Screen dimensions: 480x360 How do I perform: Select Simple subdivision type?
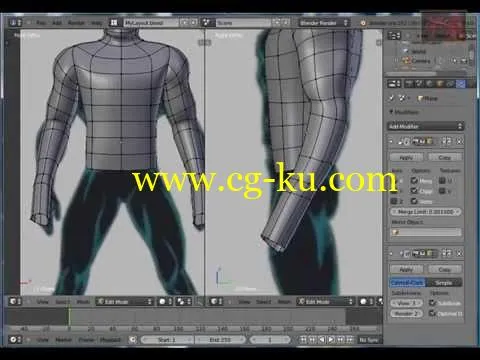coord(444,282)
